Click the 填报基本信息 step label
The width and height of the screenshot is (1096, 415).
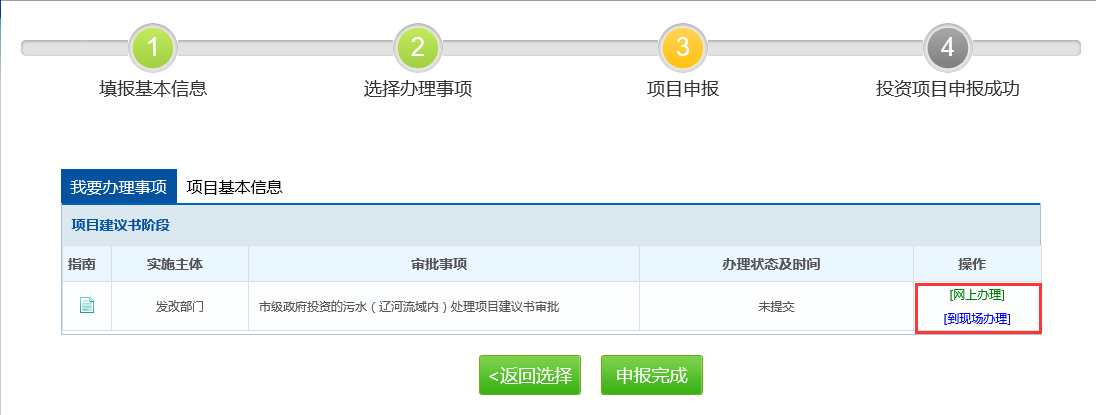(153, 89)
